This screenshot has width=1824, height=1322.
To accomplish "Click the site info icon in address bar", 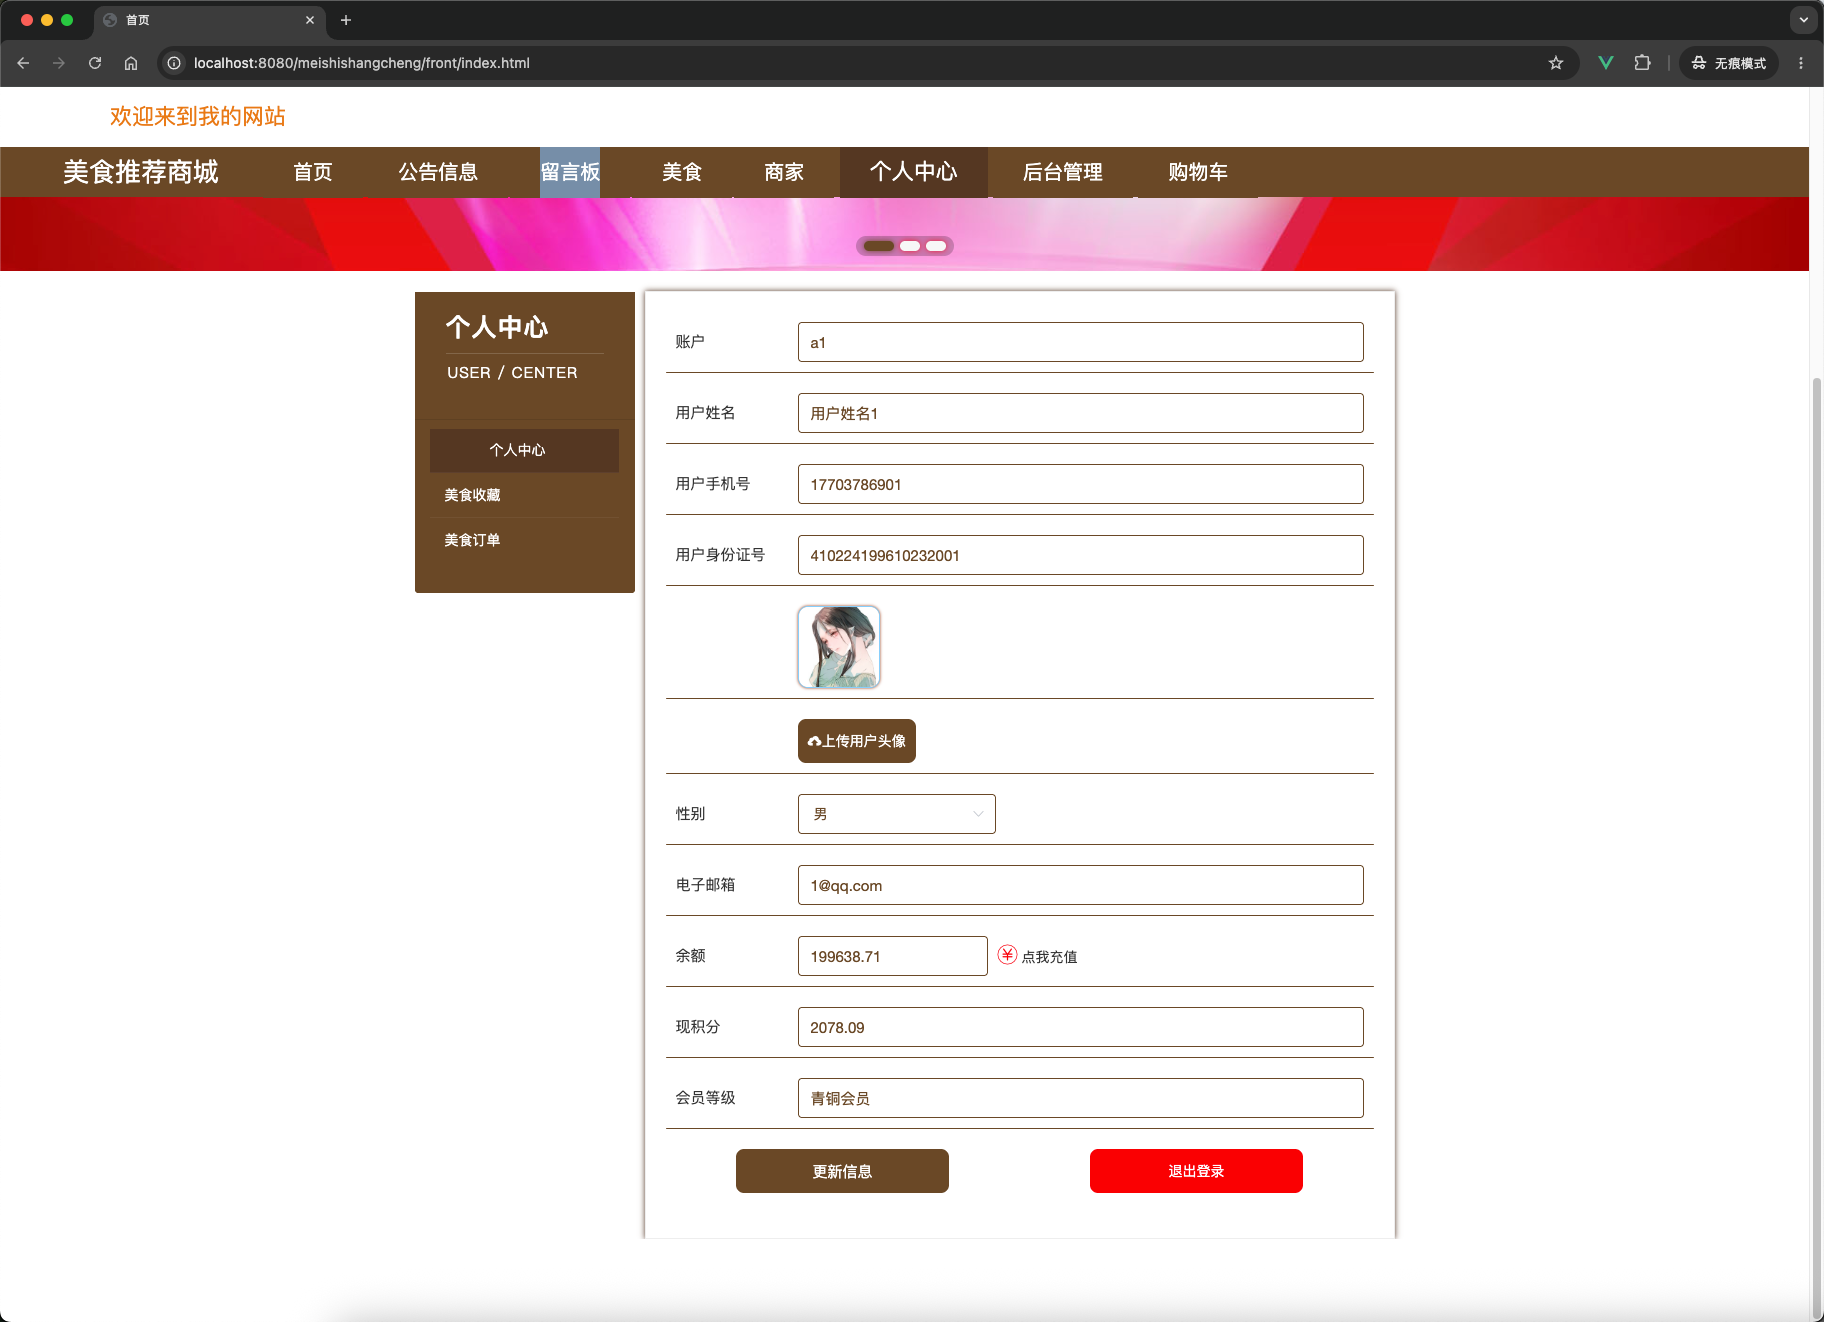I will click(x=174, y=63).
